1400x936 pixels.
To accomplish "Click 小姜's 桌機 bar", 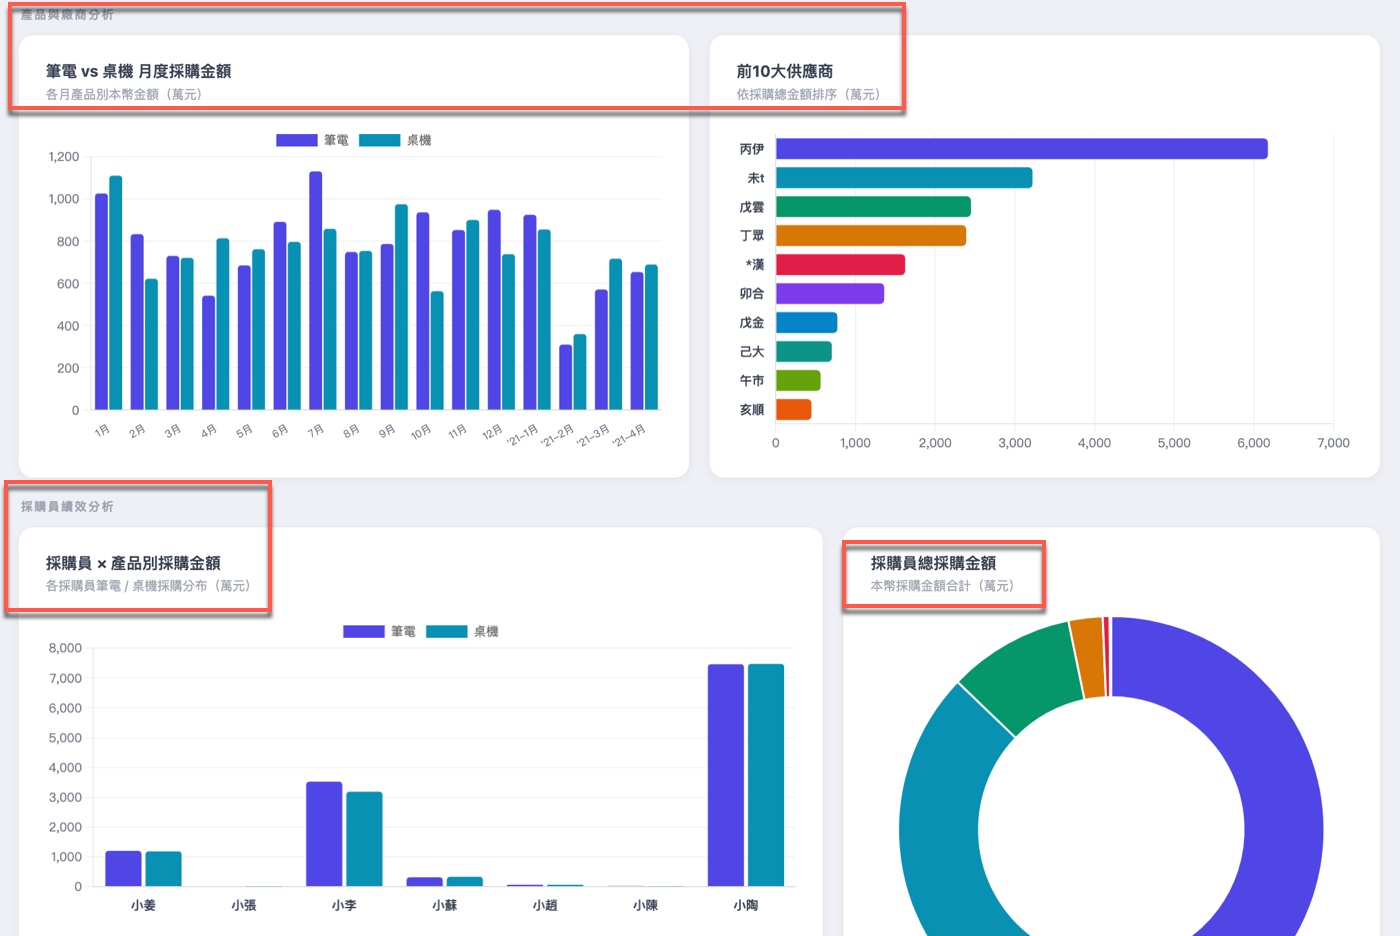I will point(163,869).
